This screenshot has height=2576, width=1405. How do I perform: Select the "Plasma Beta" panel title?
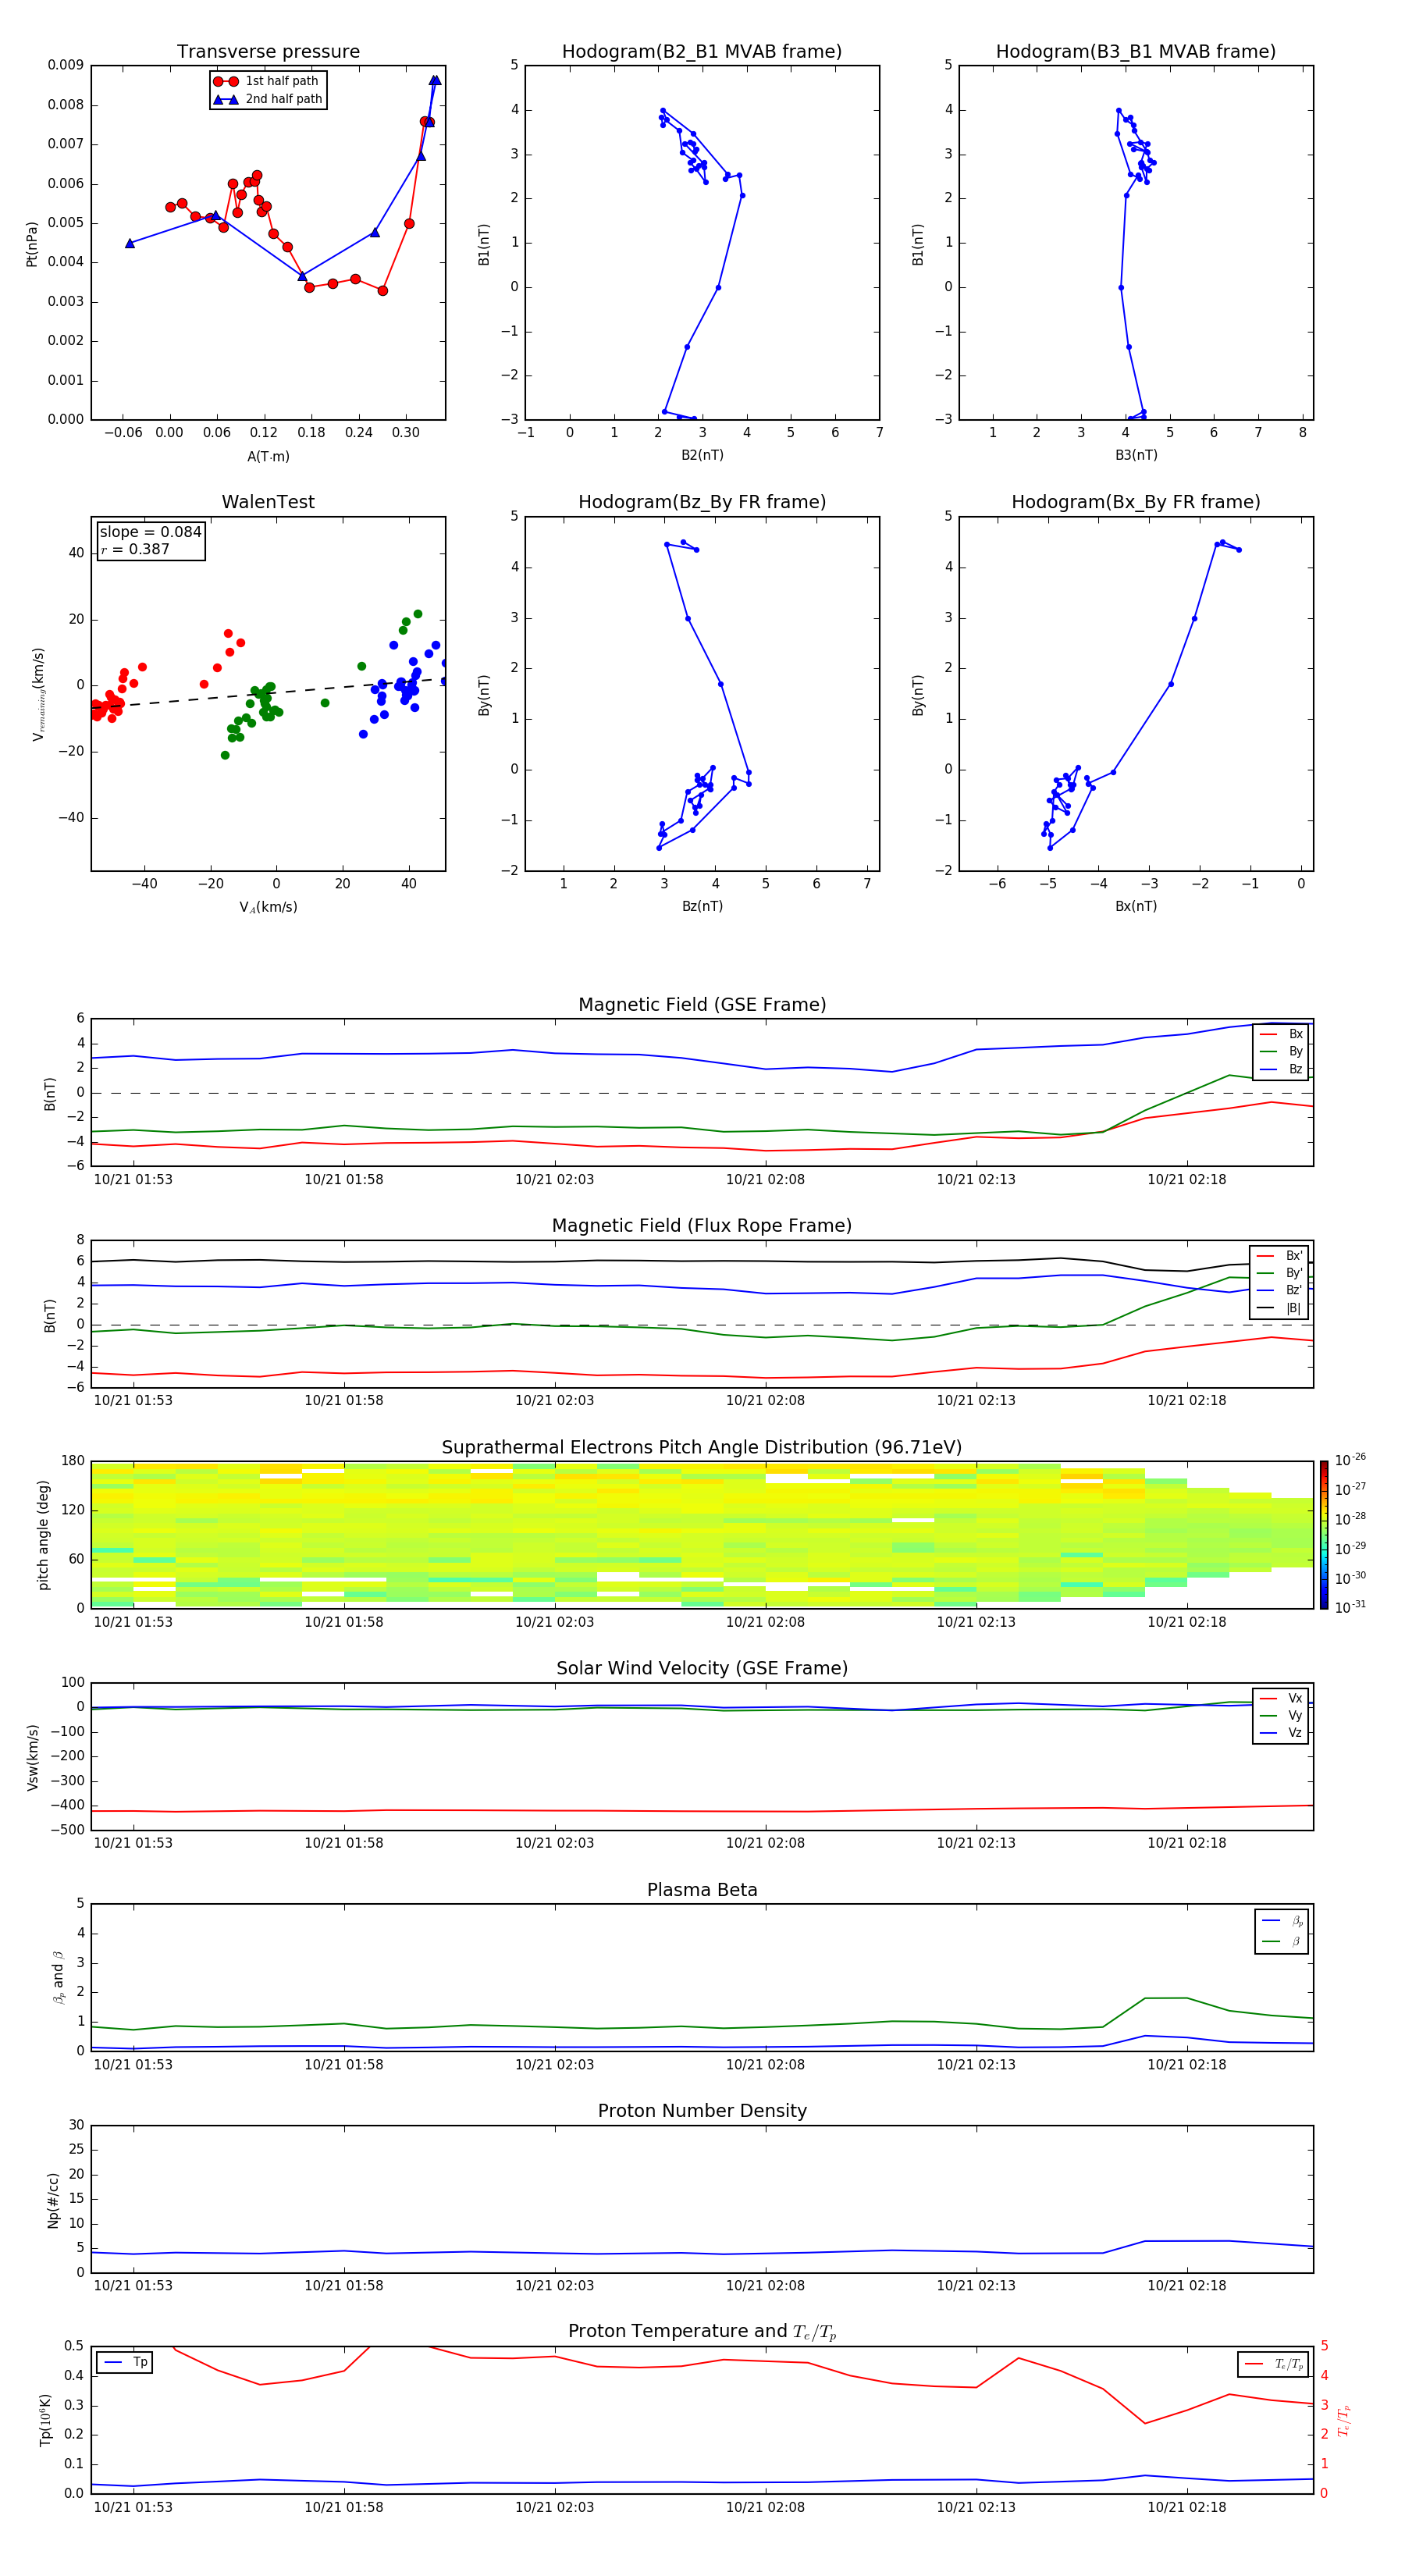(x=702, y=1890)
